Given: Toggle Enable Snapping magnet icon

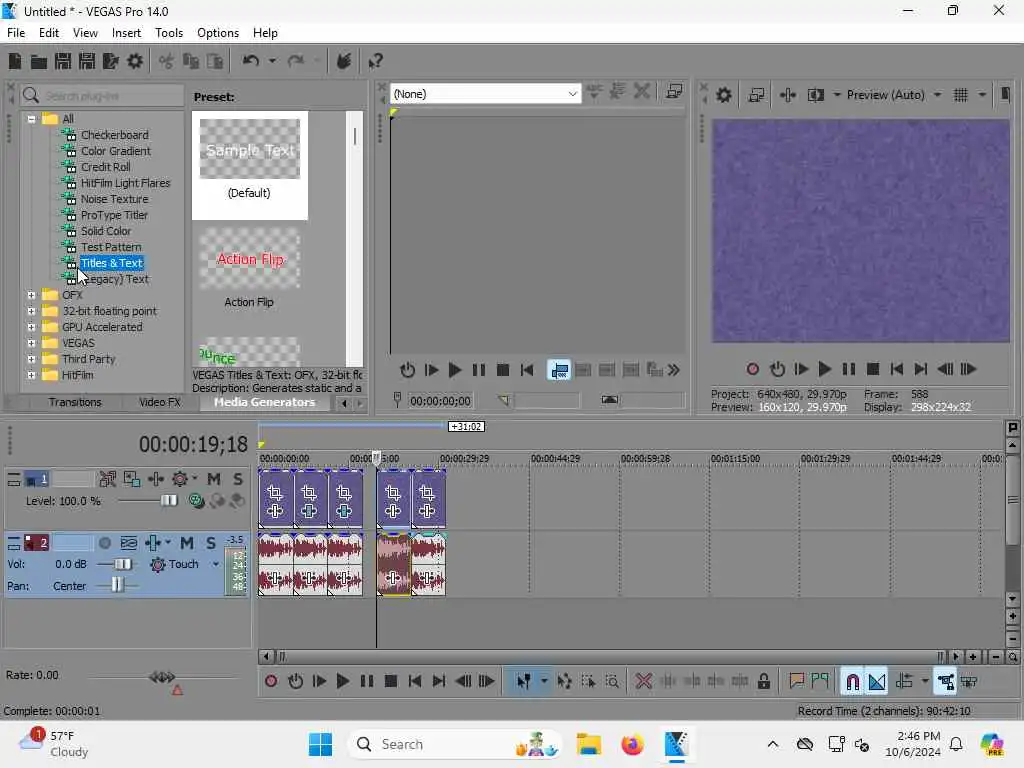Looking at the screenshot, I should (853, 682).
